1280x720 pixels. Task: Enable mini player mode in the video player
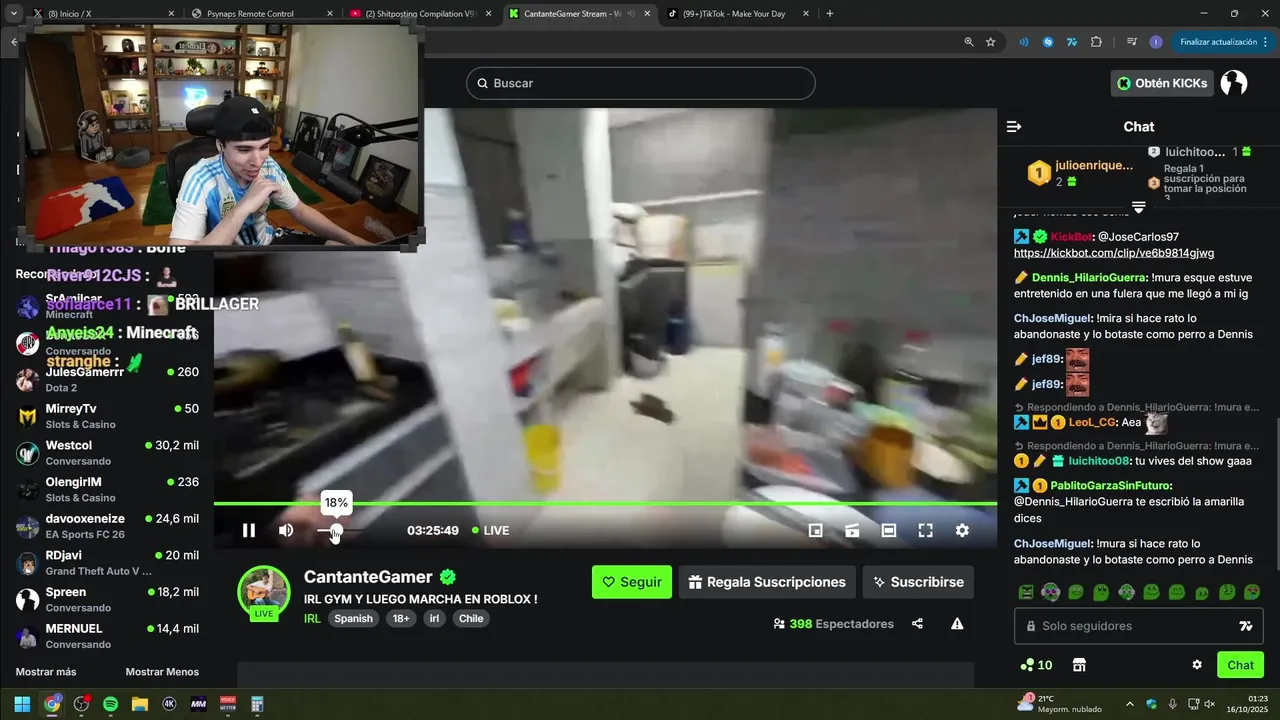[x=815, y=531]
